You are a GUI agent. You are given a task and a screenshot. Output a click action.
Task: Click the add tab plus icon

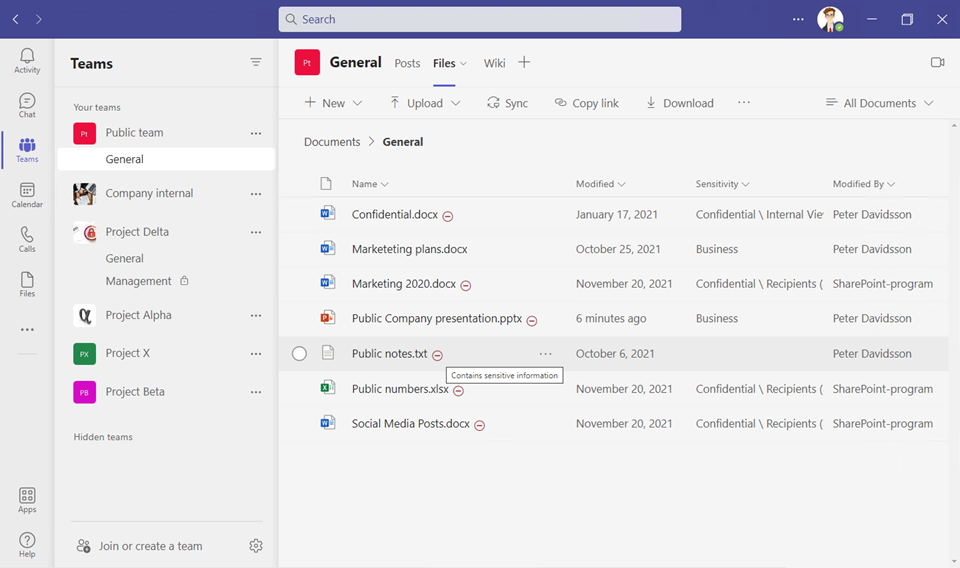pos(524,63)
